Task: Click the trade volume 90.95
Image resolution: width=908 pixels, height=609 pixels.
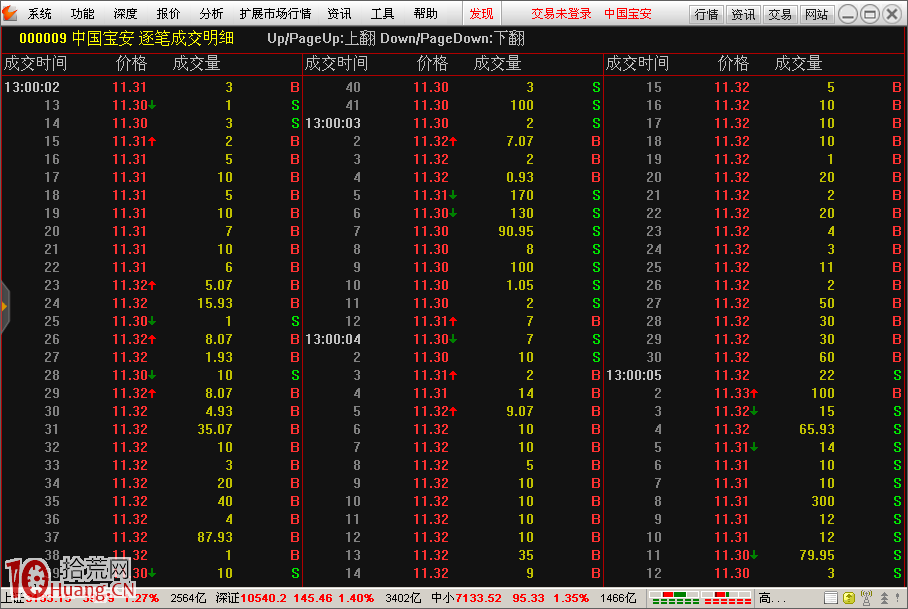Action: (x=516, y=232)
